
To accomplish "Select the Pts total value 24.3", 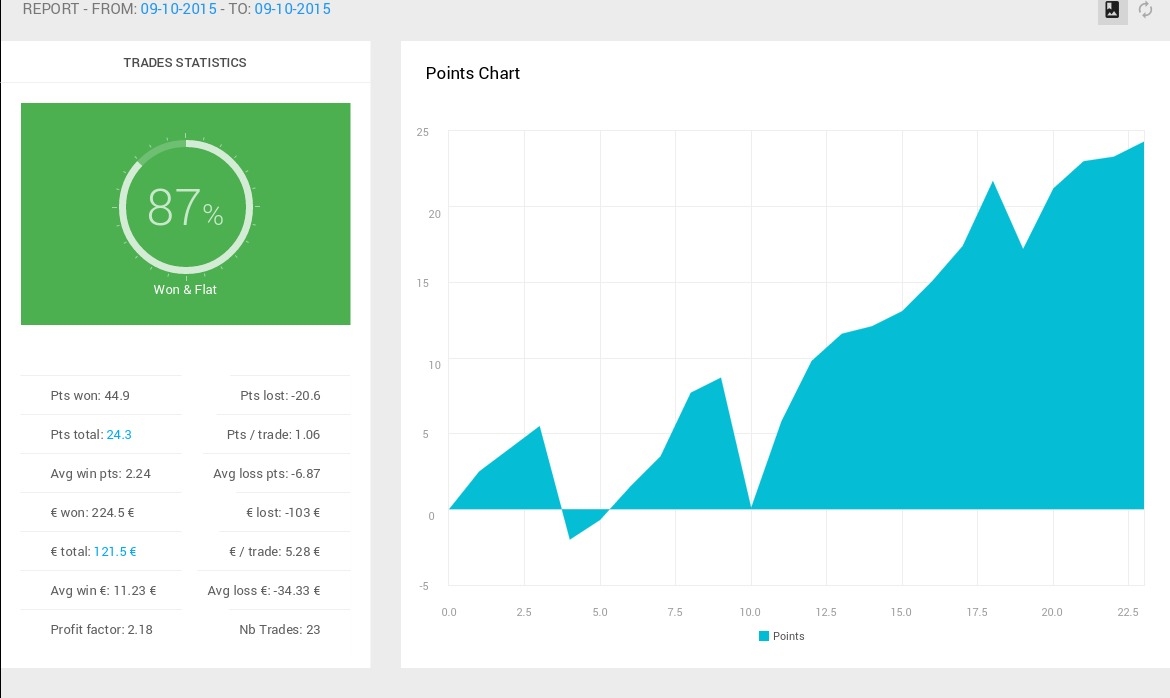I will point(119,434).
